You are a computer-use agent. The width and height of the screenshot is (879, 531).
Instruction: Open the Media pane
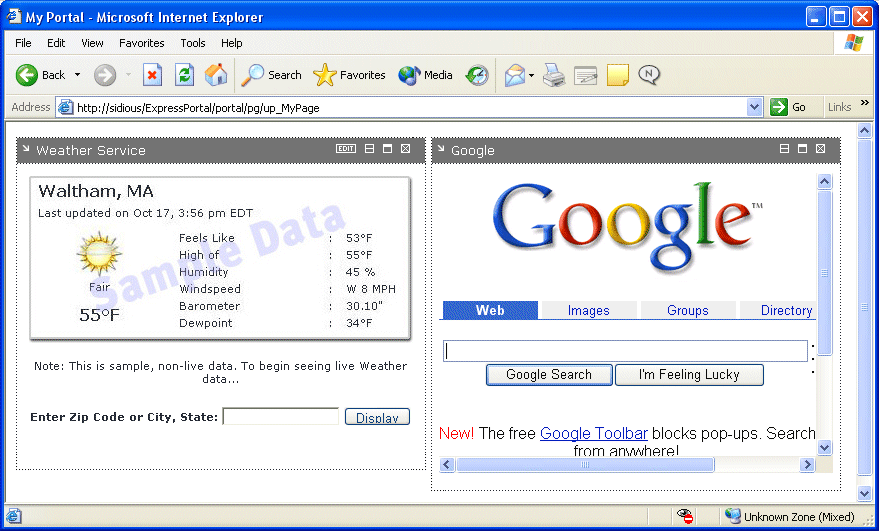[x=425, y=75]
